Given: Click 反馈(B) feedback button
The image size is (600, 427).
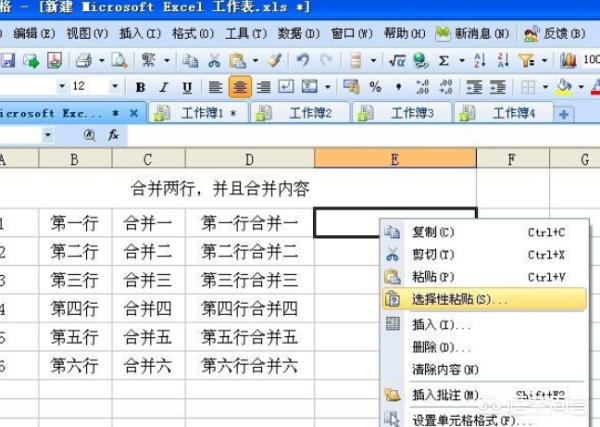Looking at the screenshot, I should click(555, 34).
